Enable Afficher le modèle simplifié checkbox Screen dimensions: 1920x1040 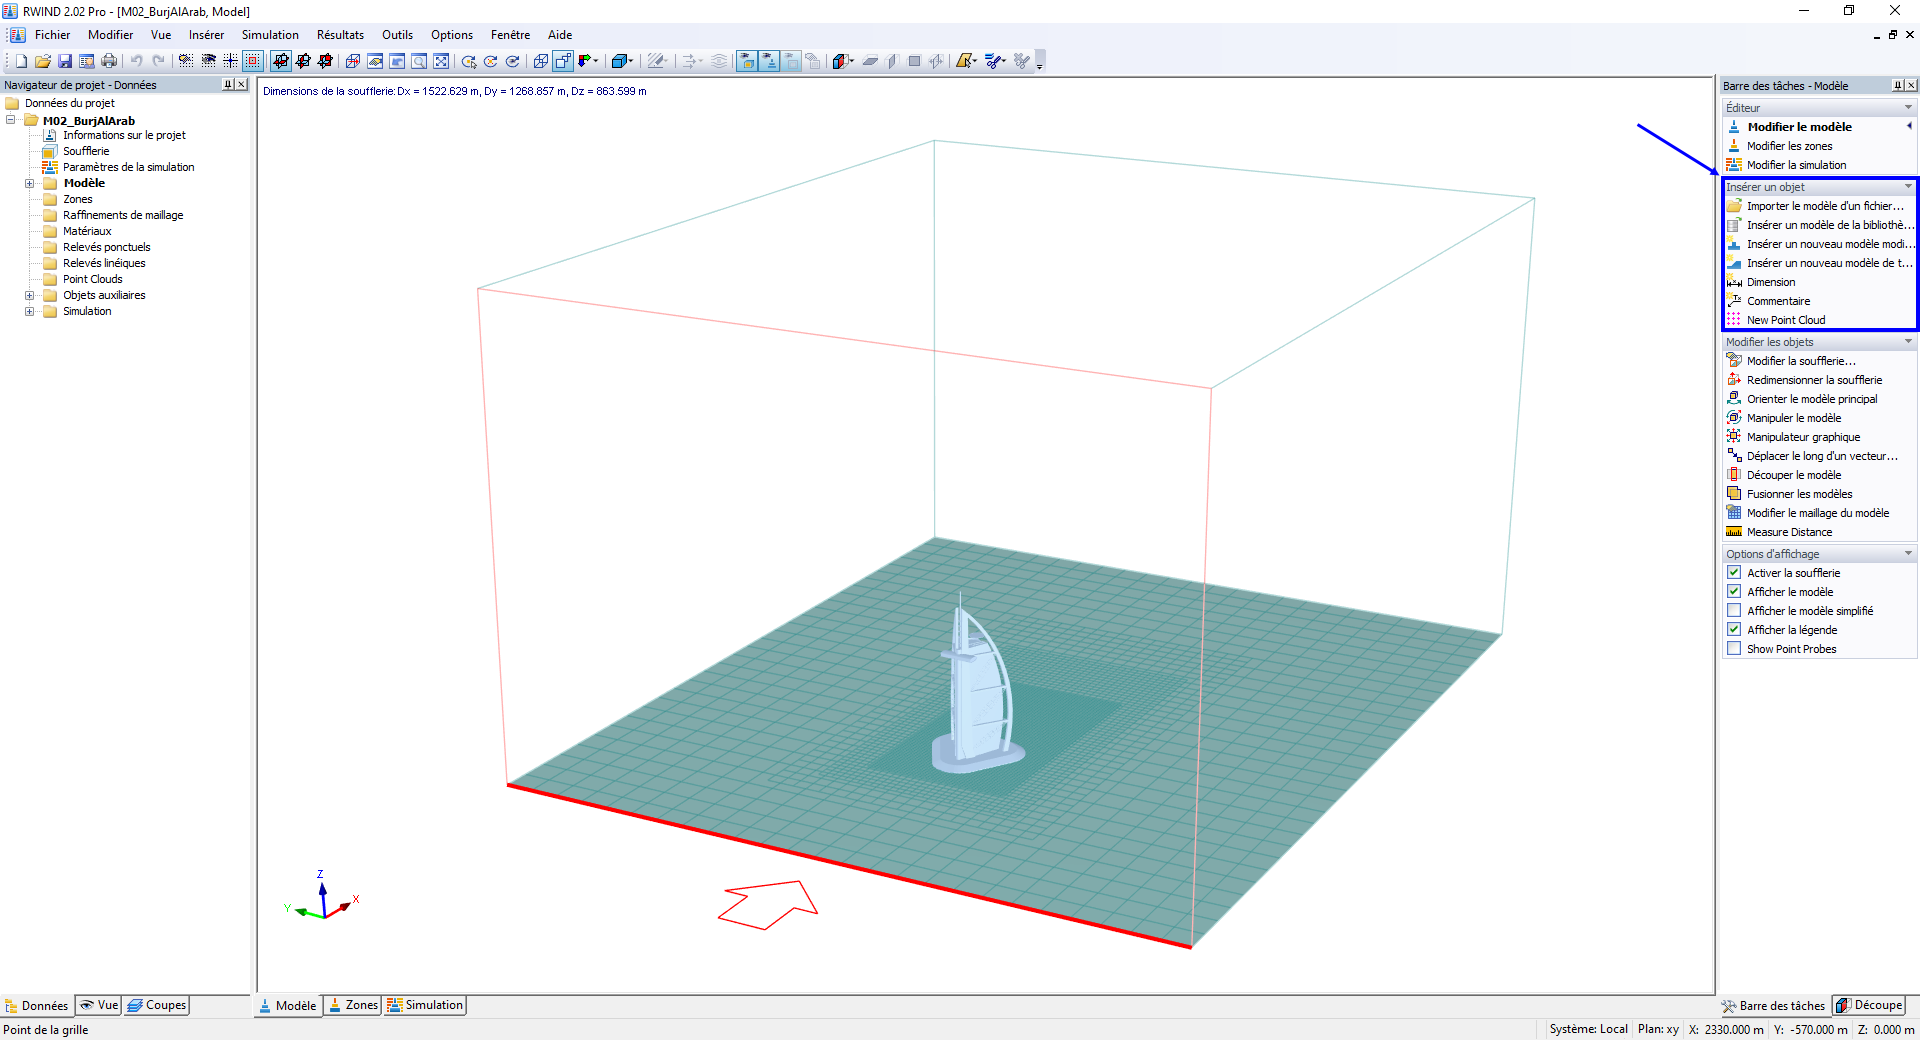point(1734,611)
